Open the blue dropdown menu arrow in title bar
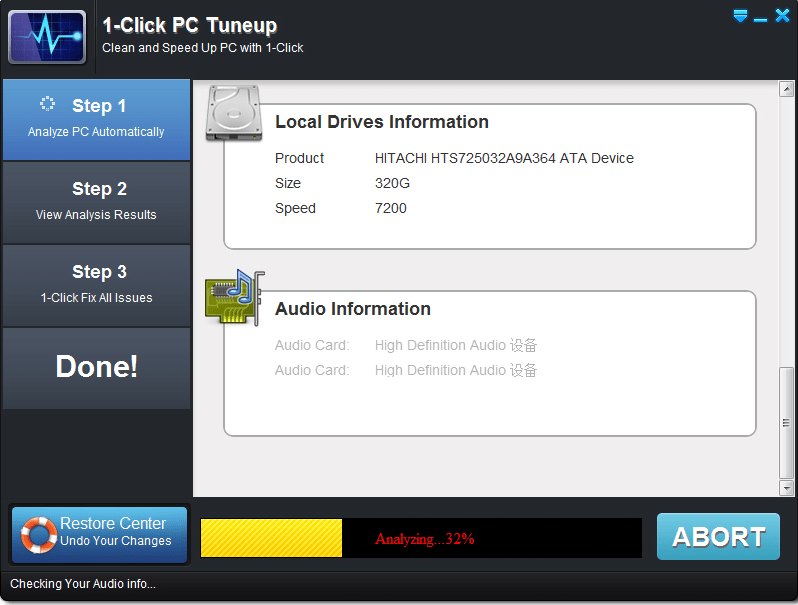 (740, 16)
